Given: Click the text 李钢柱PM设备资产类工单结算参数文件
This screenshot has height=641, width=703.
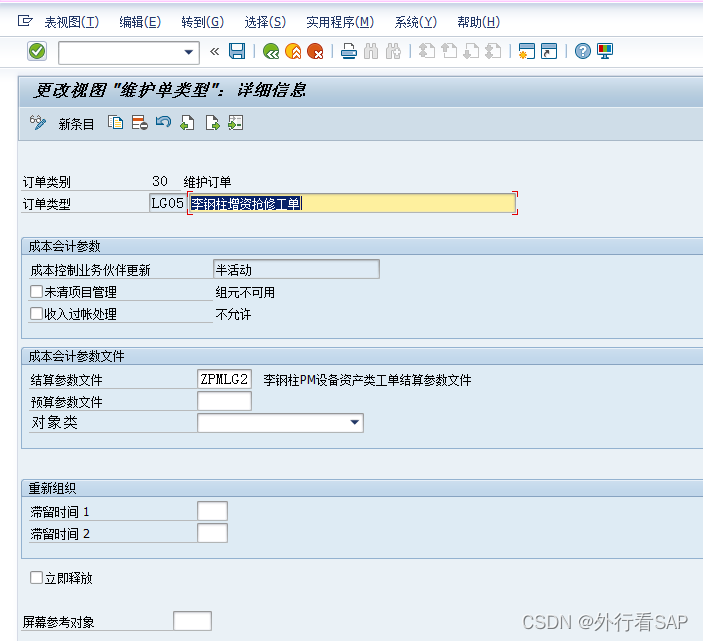Looking at the screenshot, I should click(x=367, y=380).
